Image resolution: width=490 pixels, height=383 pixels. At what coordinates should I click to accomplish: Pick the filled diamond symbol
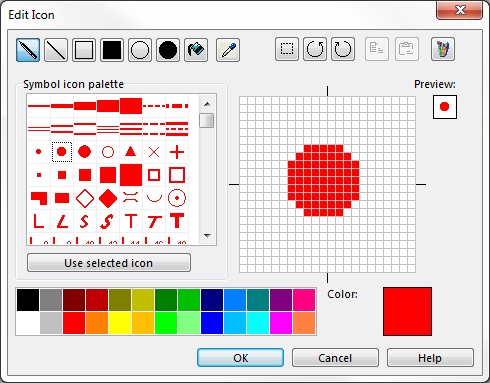click(108, 198)
